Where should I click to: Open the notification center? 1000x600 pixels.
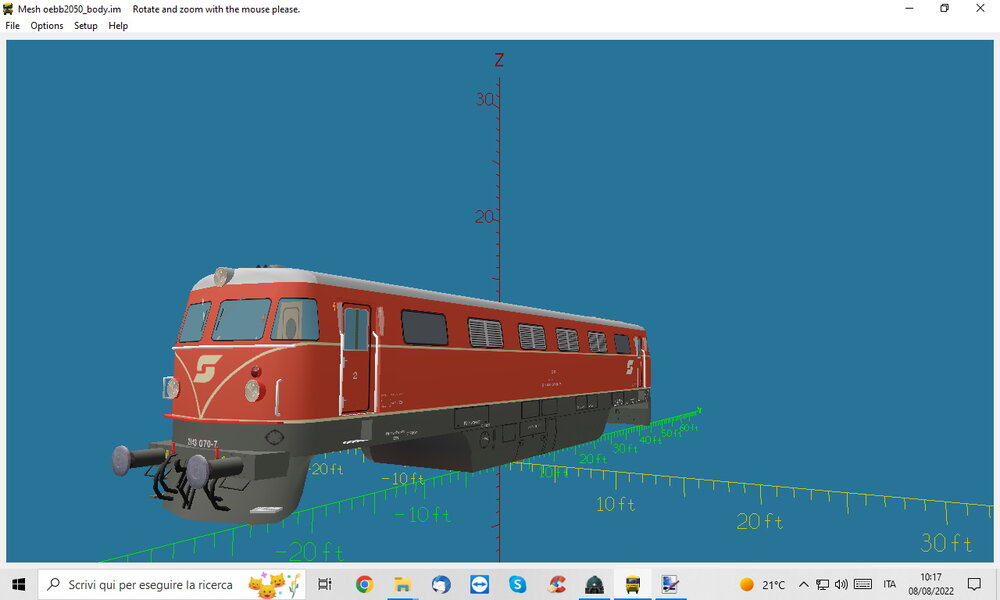974,584
